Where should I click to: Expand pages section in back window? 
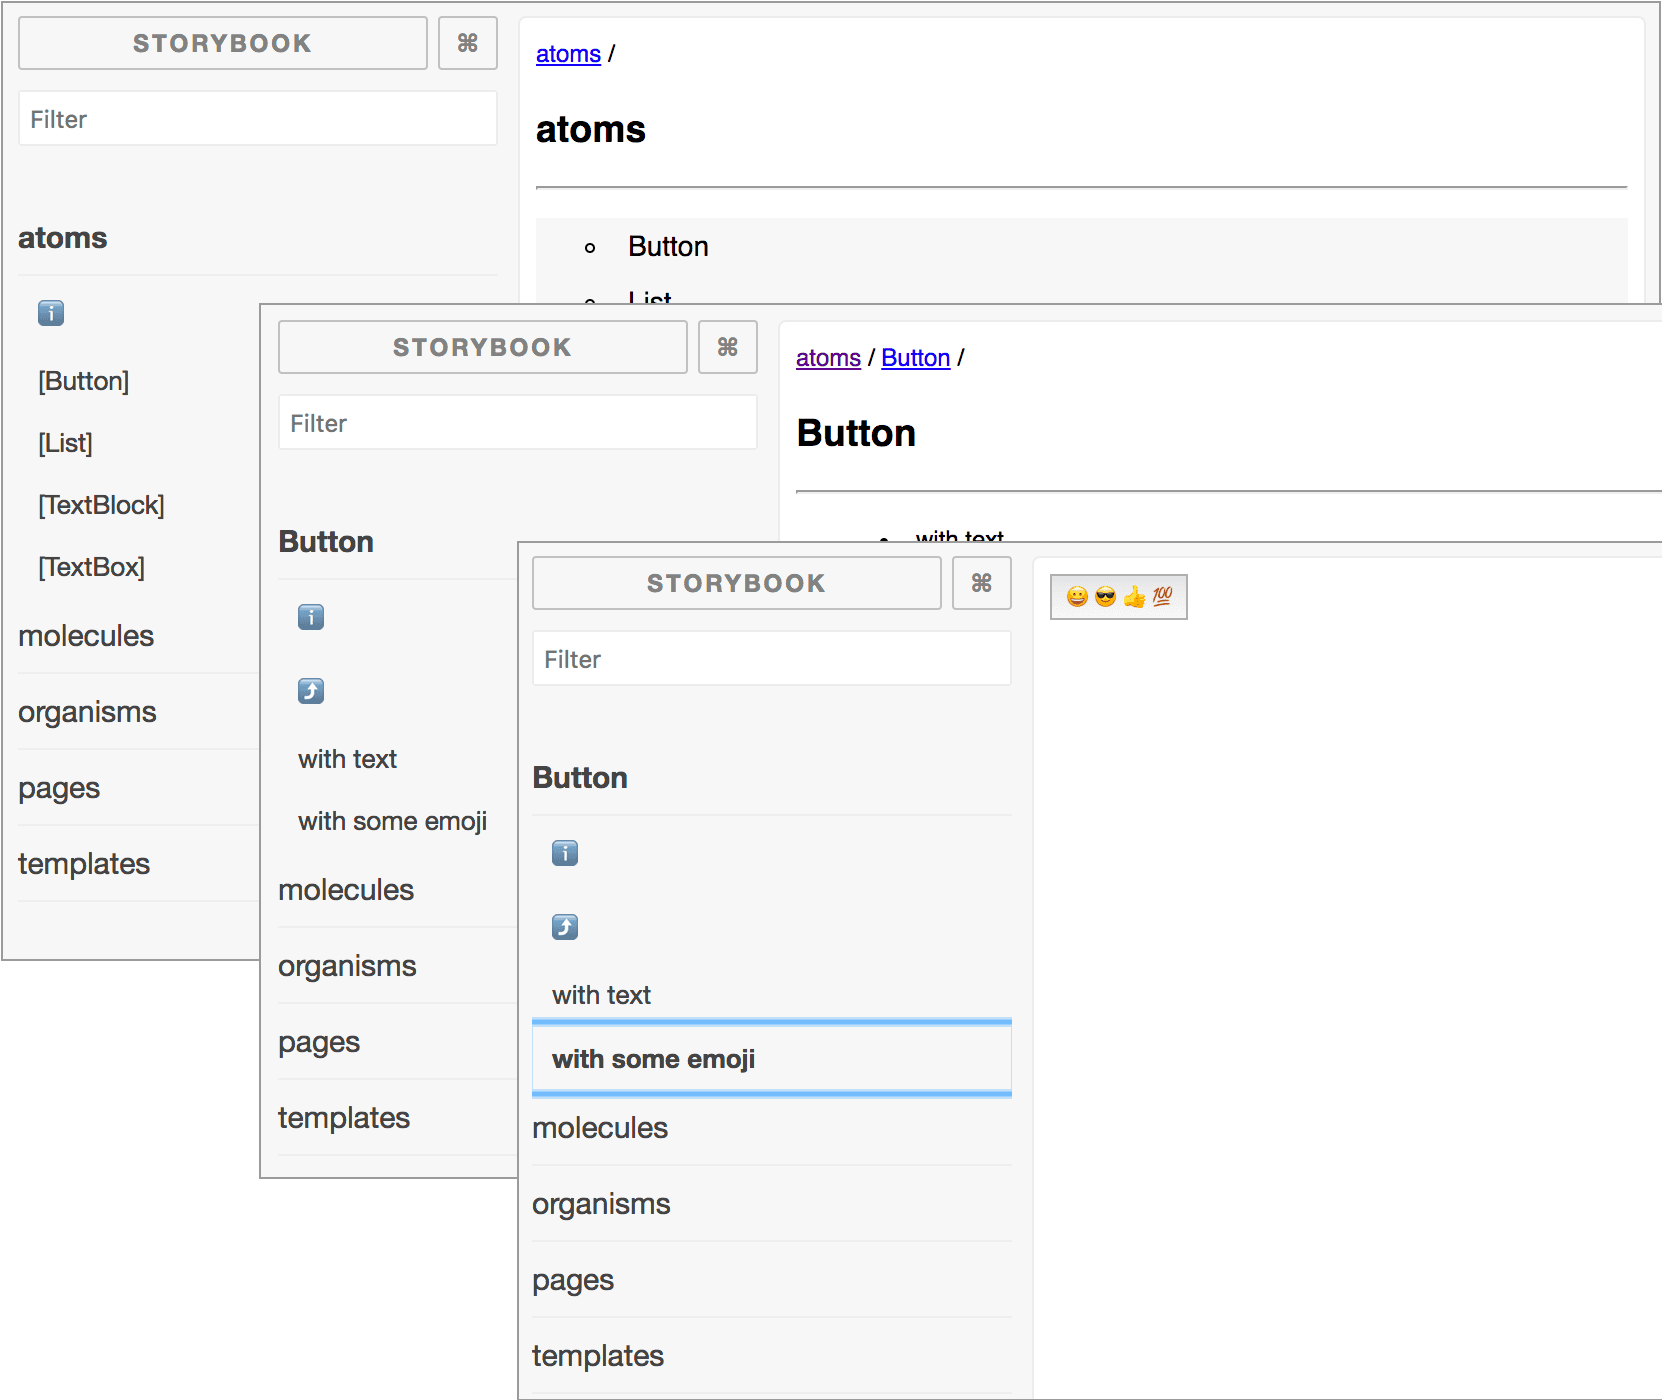(59, 788)
